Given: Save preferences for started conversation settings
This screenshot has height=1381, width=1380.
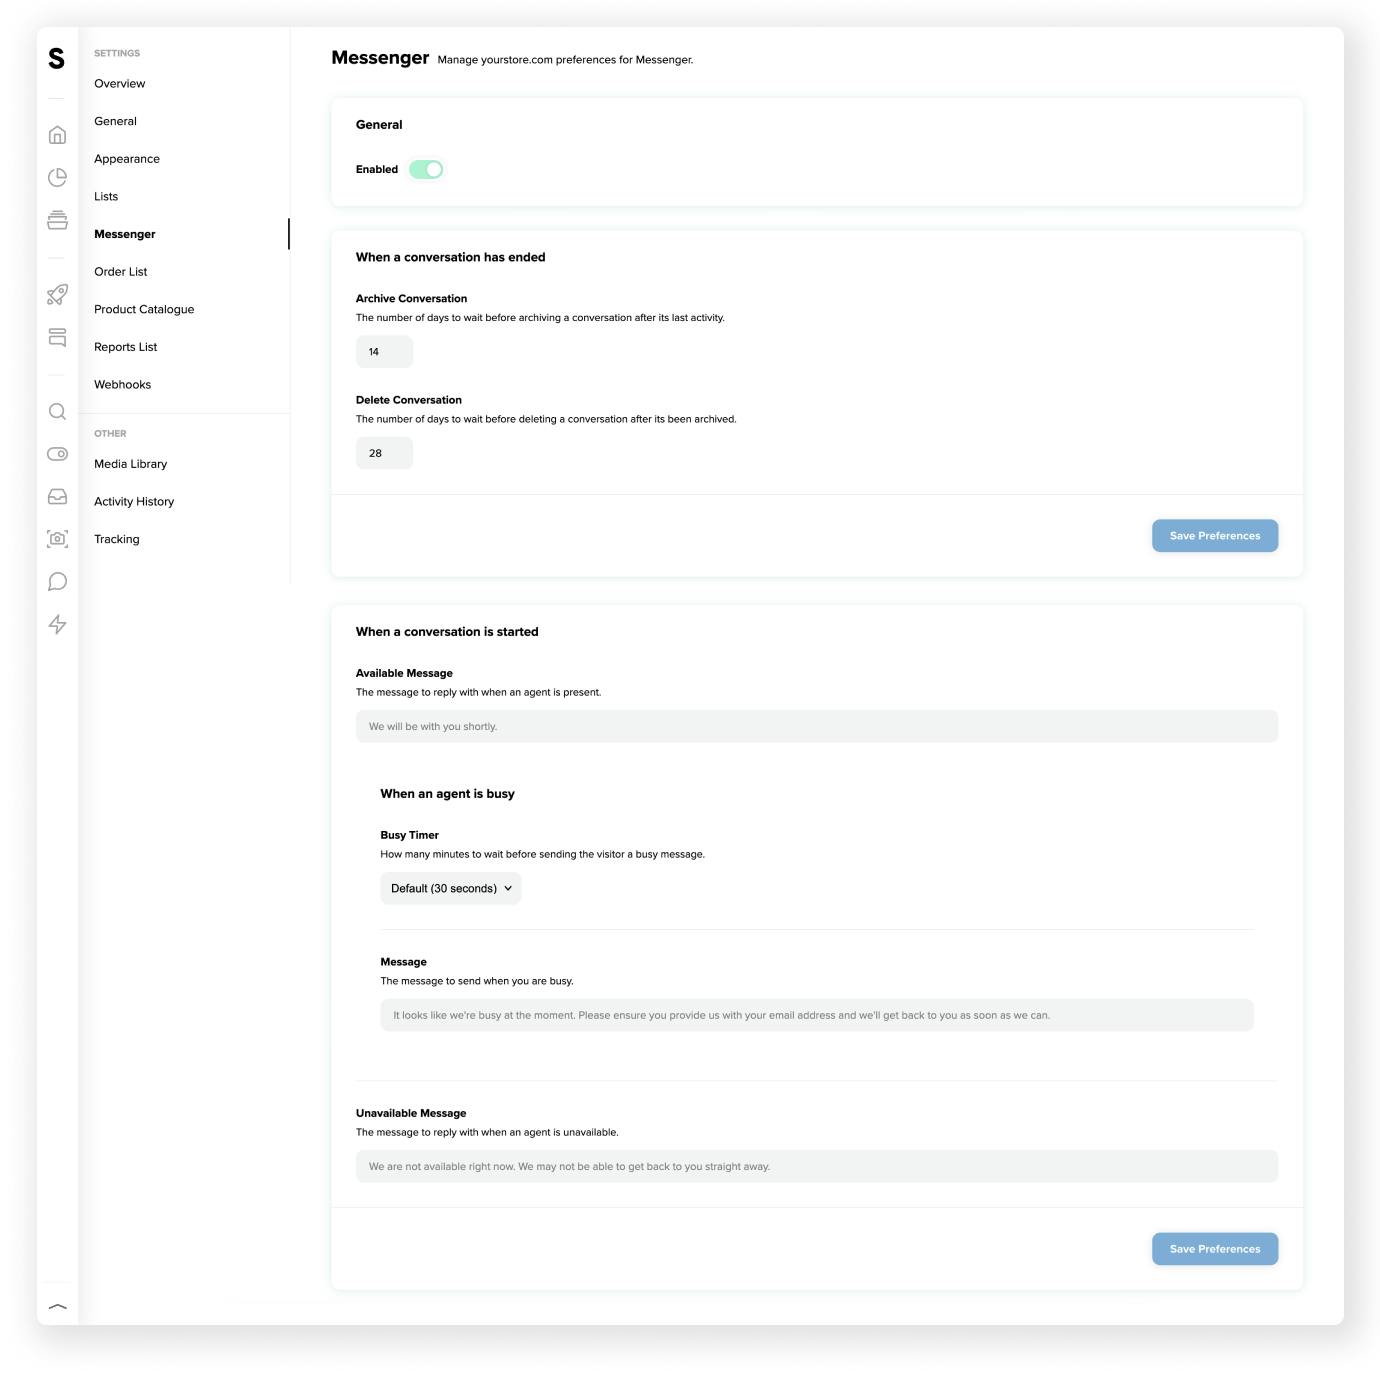Looking at the screenshot, I should click(x=1215, y=1249).
